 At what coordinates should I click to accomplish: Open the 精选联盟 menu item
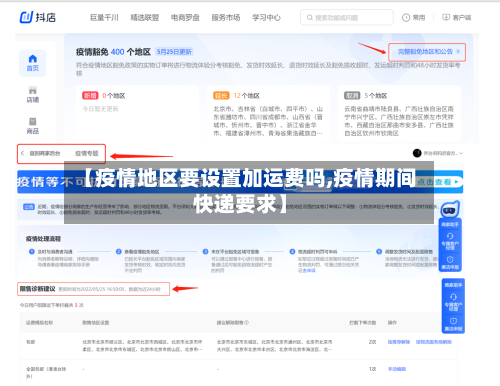(x=145, y=18)
